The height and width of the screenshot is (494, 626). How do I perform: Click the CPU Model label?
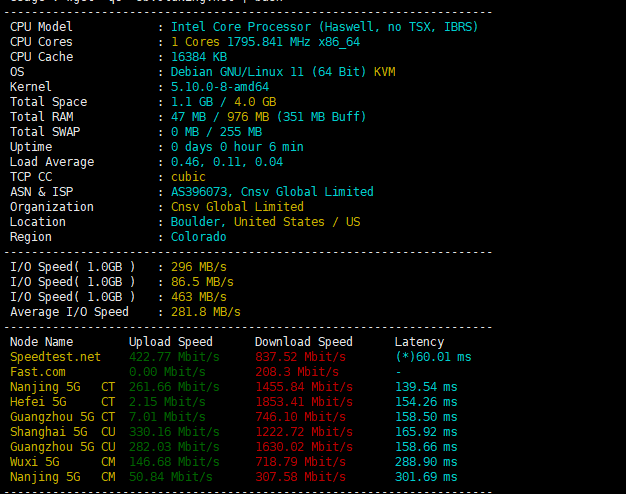(x=42, y=27)
